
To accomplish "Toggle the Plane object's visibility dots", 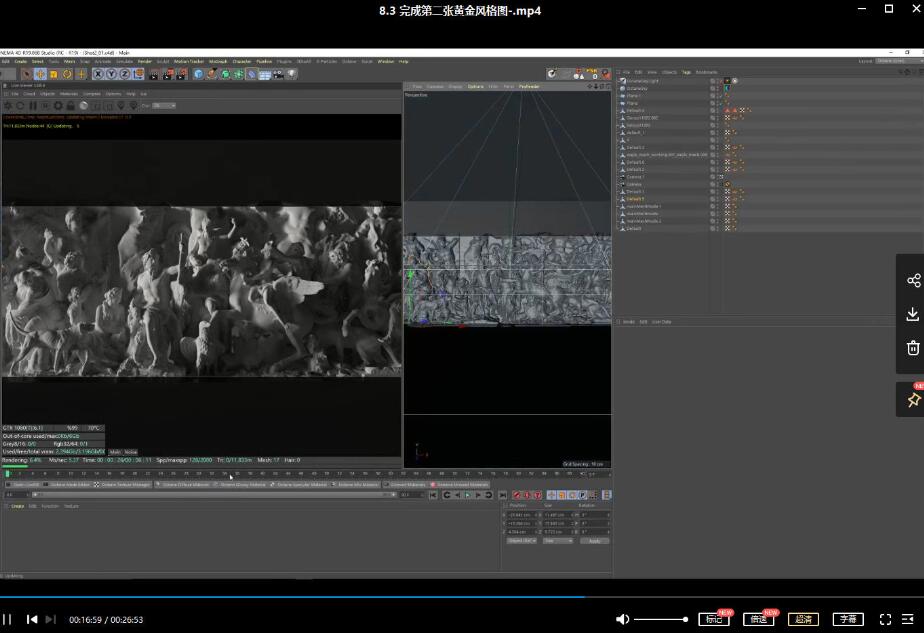I will (x=713, y=102).
